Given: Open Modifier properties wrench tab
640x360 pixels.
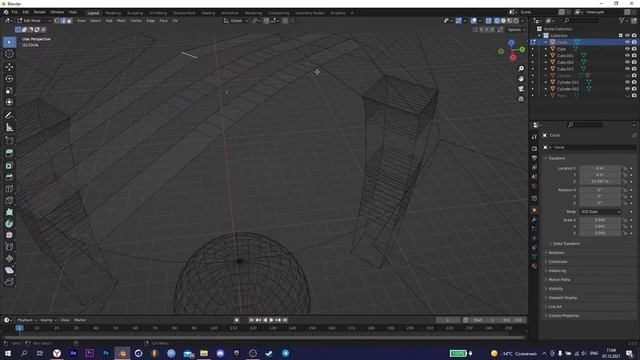Looking at the screenshot, I should coord(534,220).
